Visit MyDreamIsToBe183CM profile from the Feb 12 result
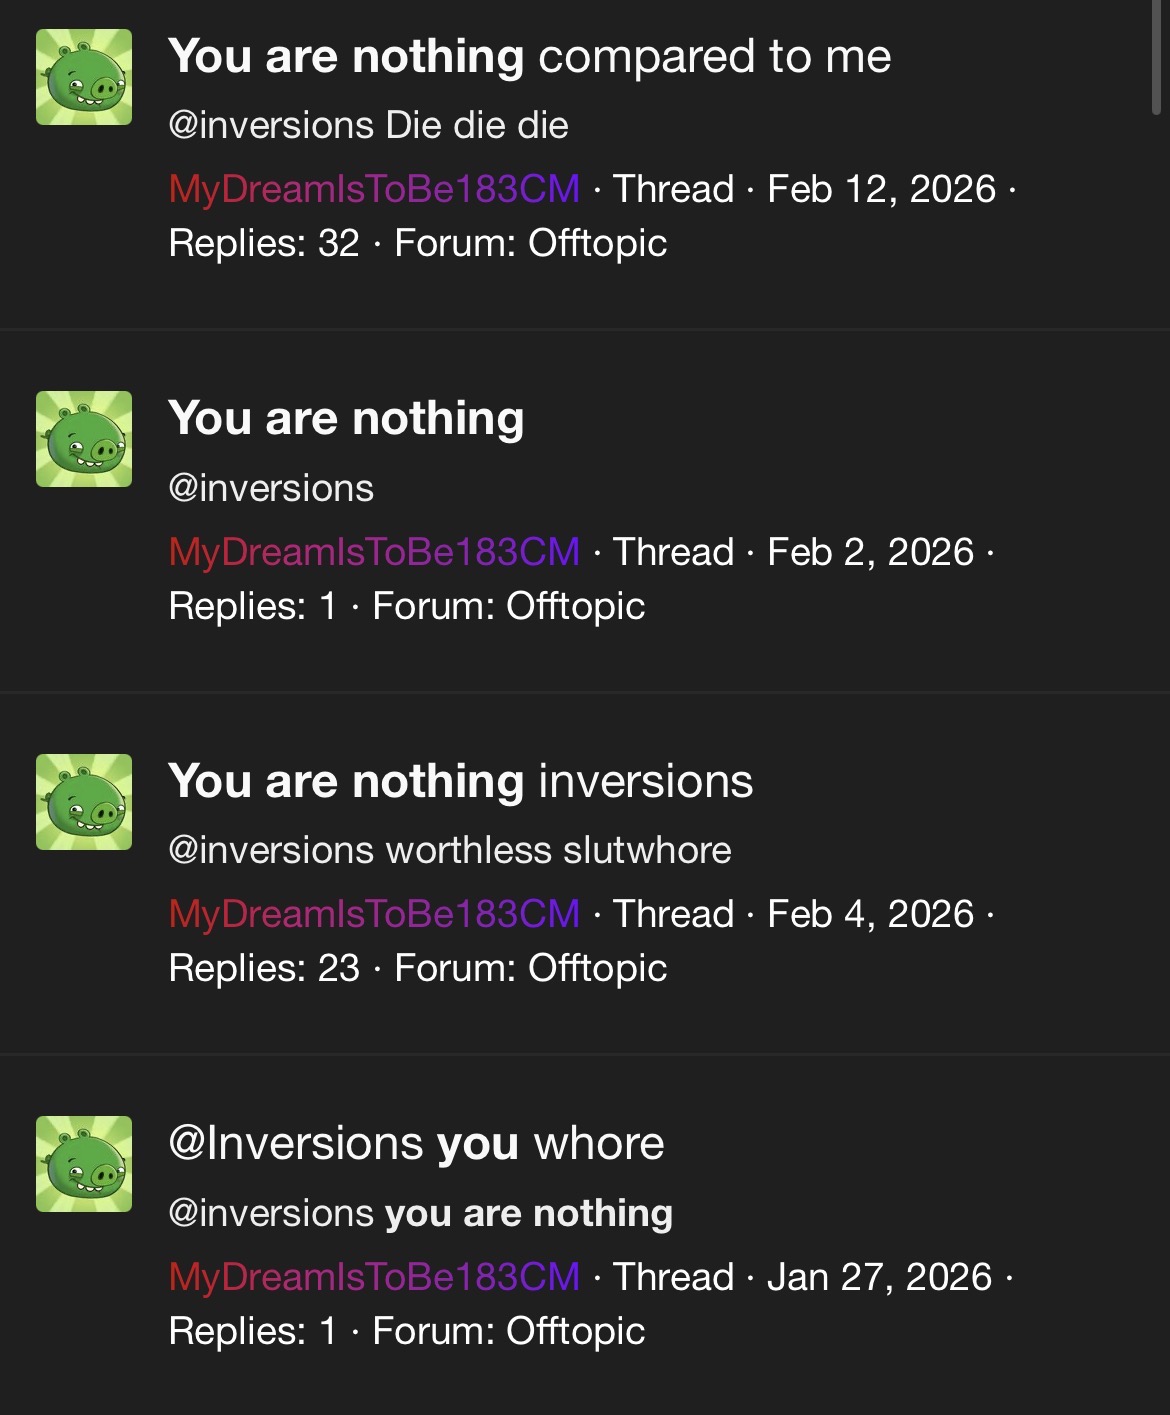Image resolution: width=1170 pixels, height=1415 pixels. point(374,189)
